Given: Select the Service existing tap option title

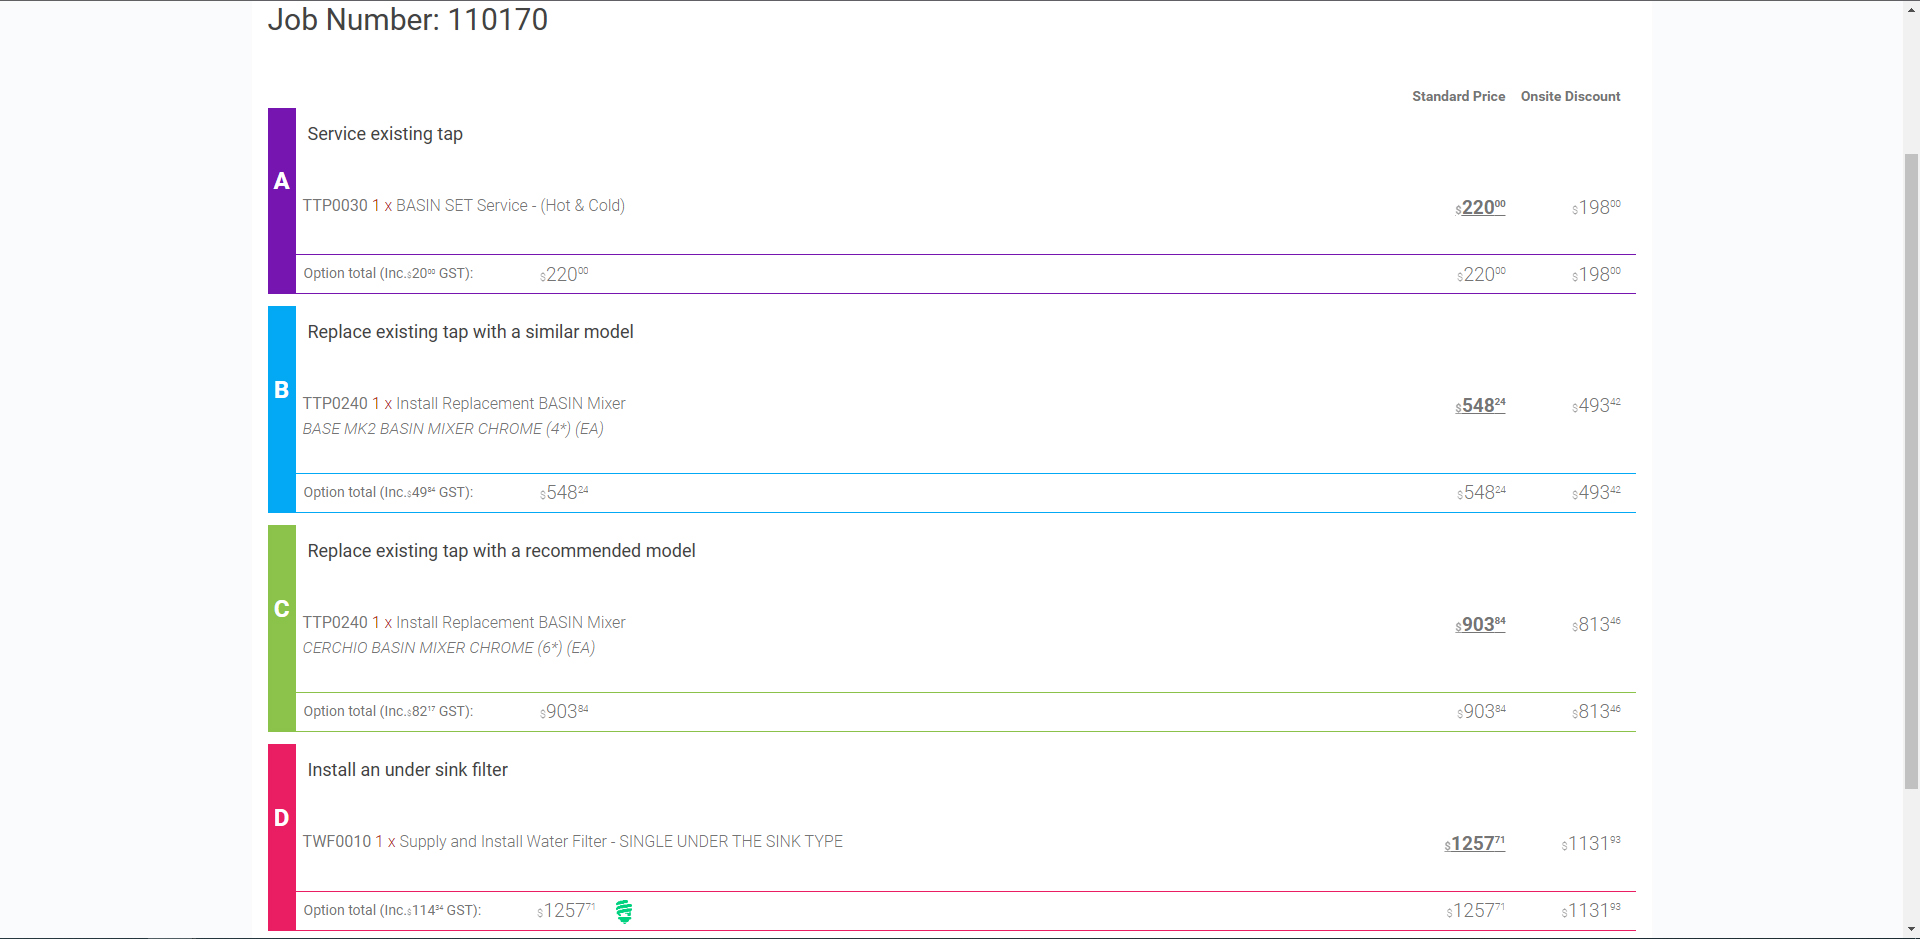Looking at the screenshot, I should (385, 134).
